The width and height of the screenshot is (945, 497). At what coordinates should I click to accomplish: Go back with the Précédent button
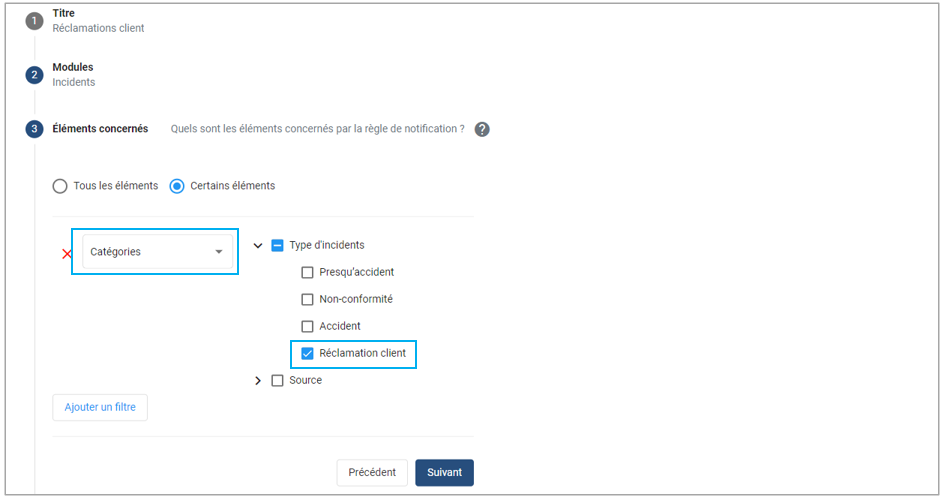pos(372,472)
